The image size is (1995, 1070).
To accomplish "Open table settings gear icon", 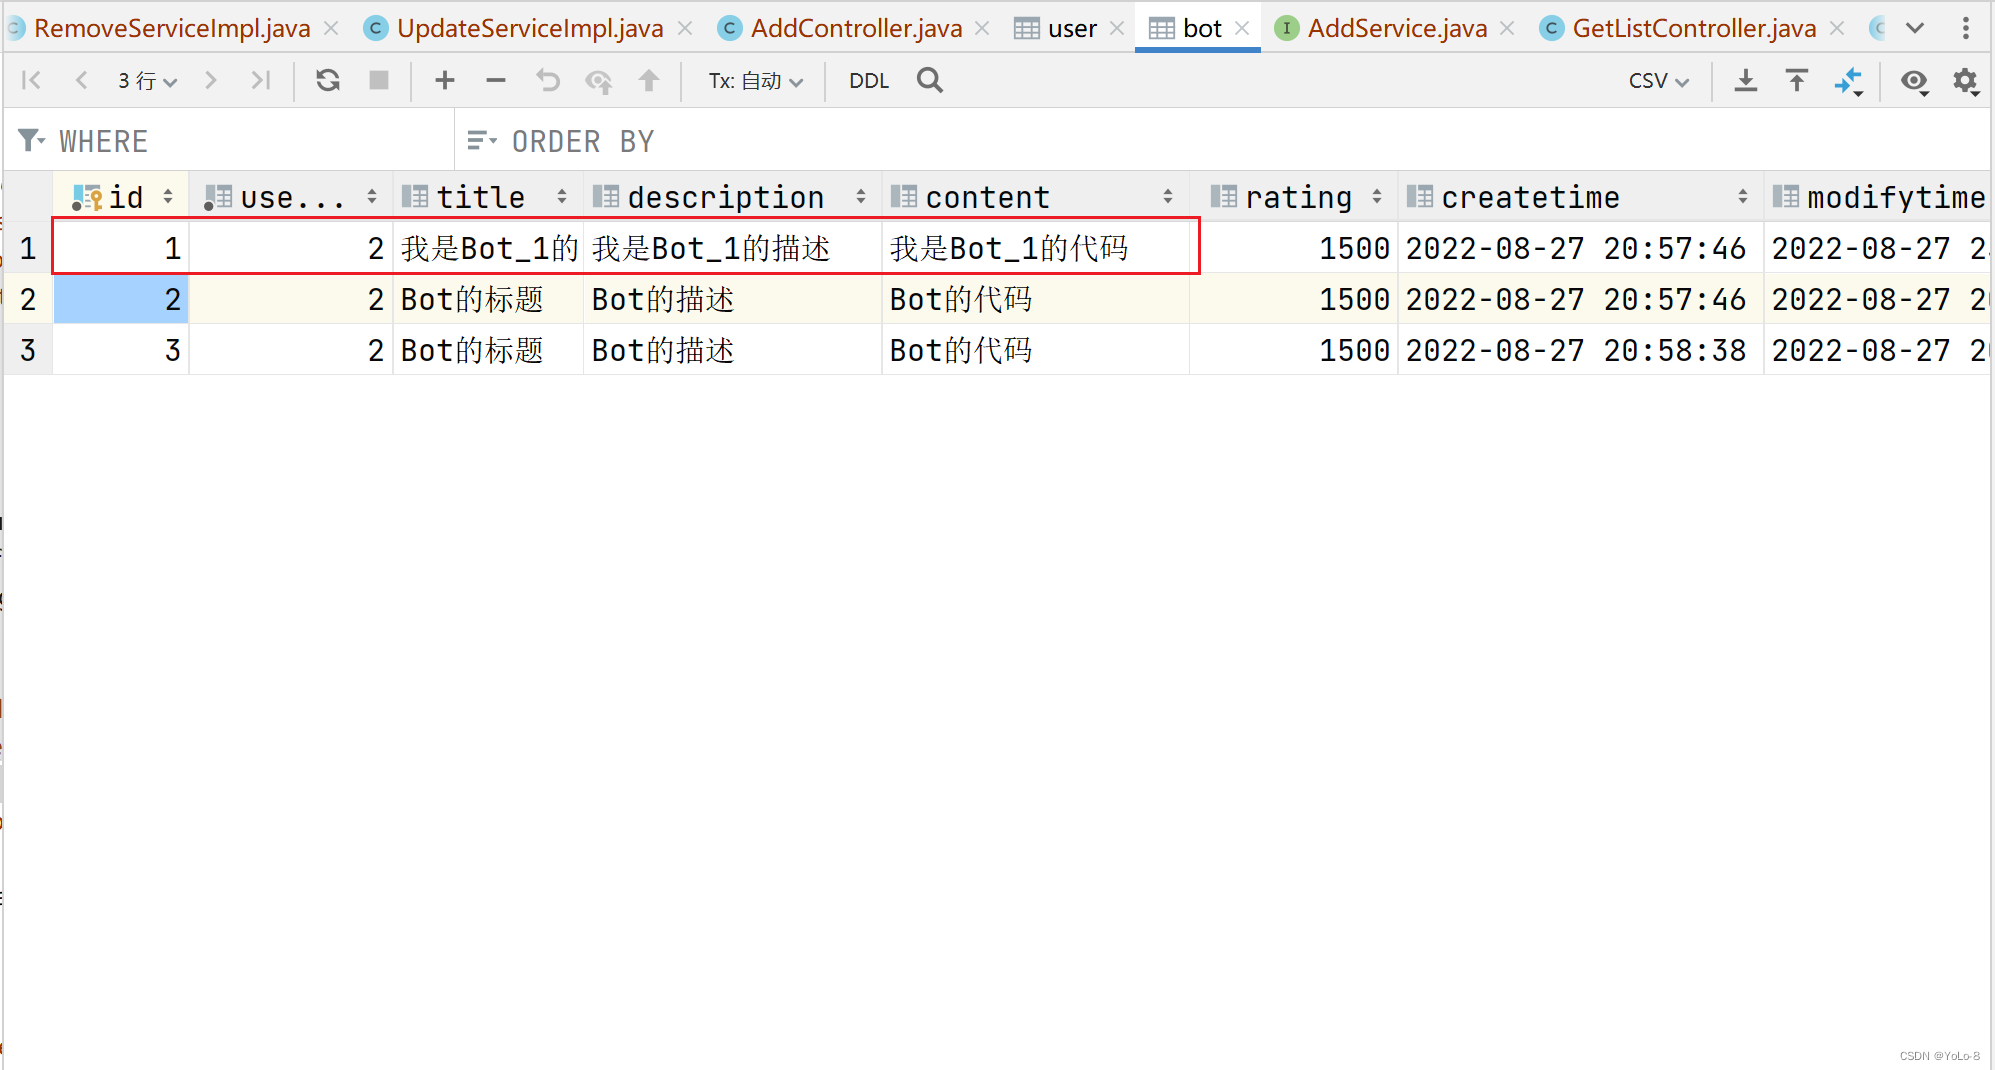I will [x=1966, y=81].
